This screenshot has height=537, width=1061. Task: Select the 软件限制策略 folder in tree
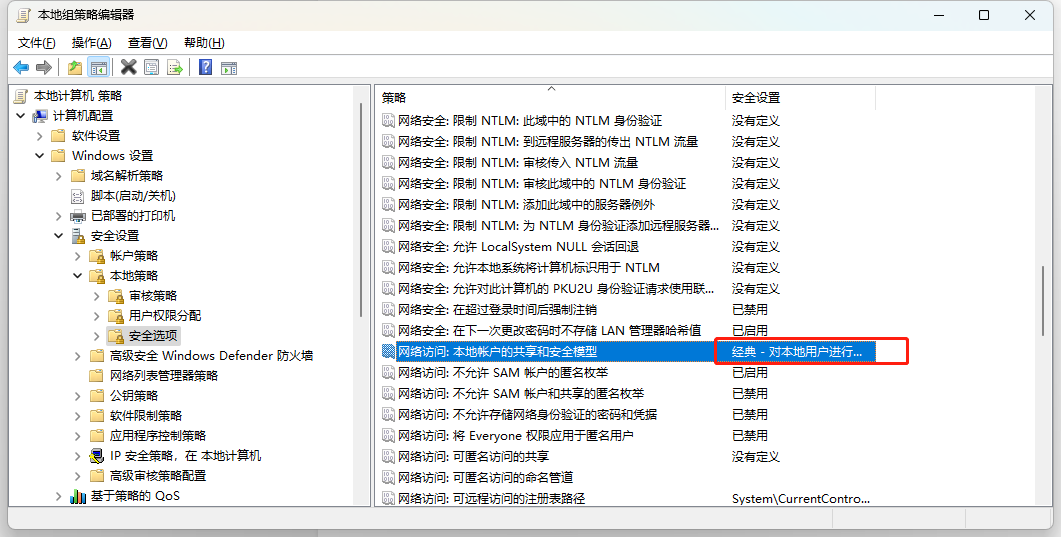point(145,415)
